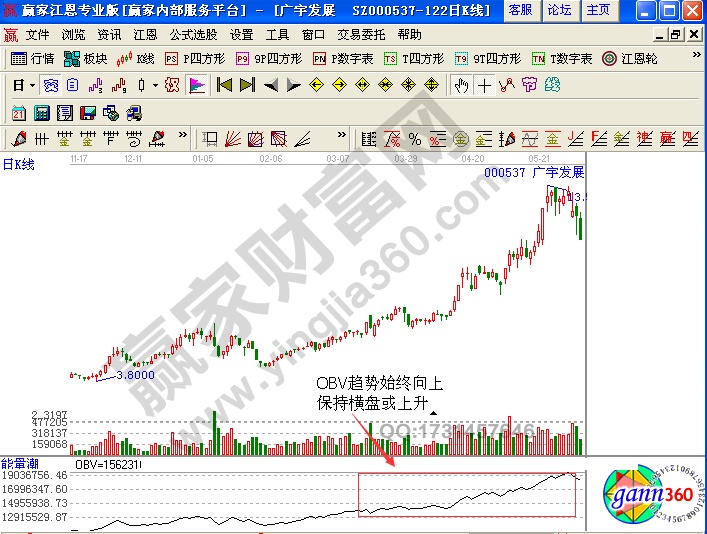
Task: Click the 论坛 forum button
Action: click(x=559, y=10)
